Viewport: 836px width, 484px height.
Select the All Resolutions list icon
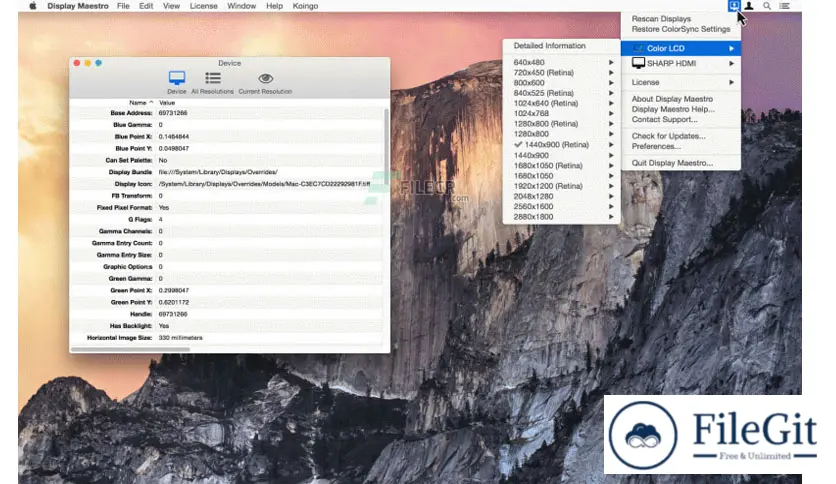(213, 78)
